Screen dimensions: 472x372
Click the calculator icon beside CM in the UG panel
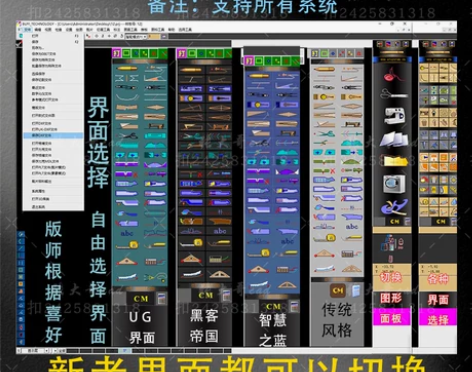click(x=161, y=298)
